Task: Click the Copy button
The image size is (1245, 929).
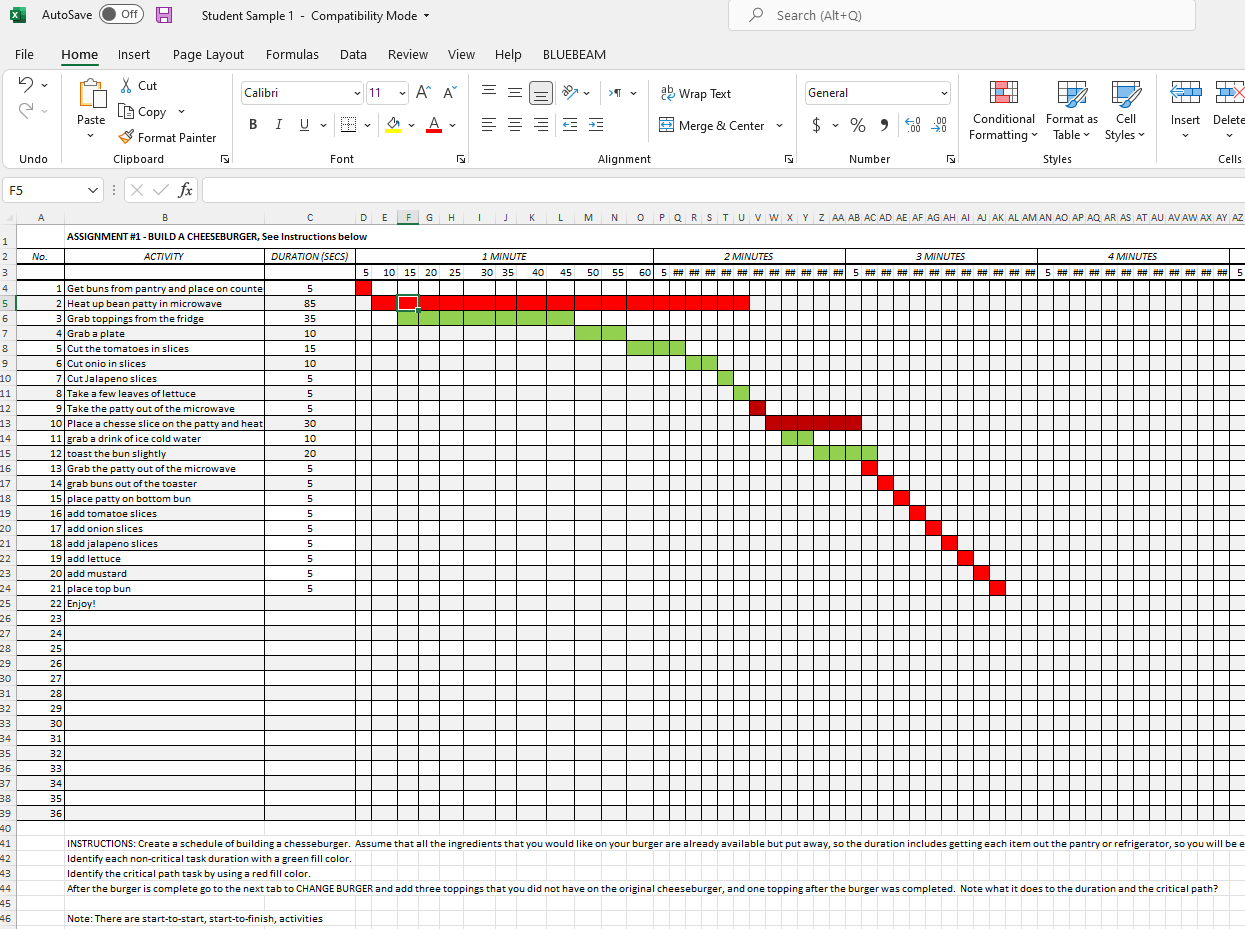Action: [x=143, y=112]
